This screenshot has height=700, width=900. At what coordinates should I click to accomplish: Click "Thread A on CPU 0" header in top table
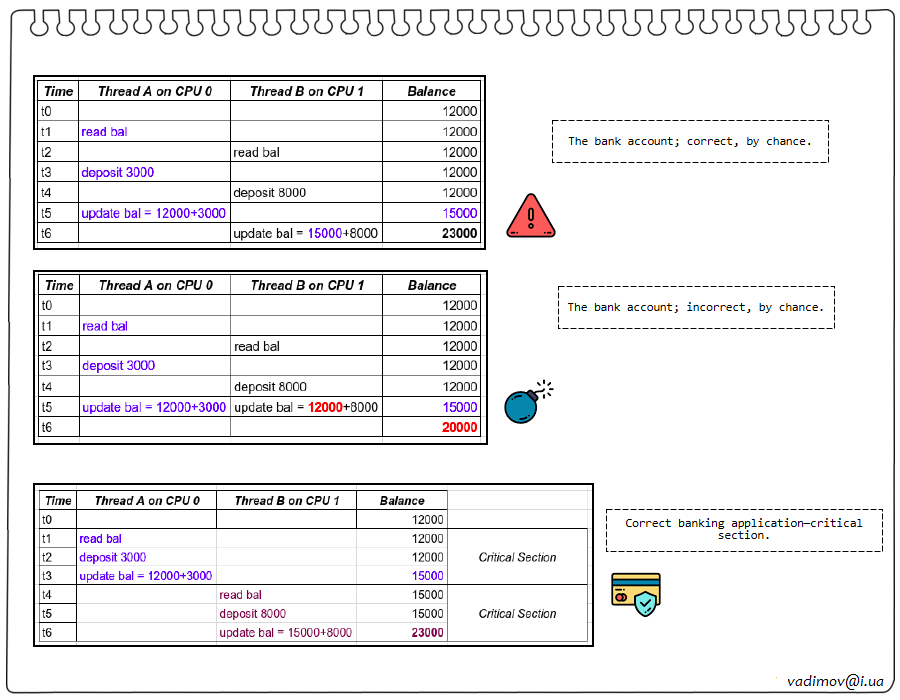click(x=154, y=91)
